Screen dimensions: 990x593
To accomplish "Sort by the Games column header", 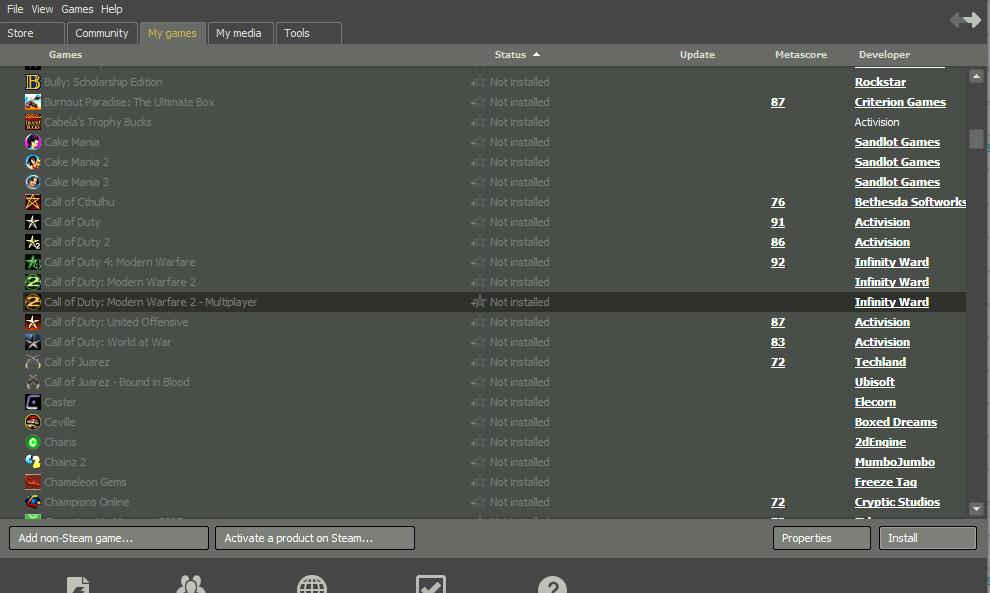I will click(65, 55).
